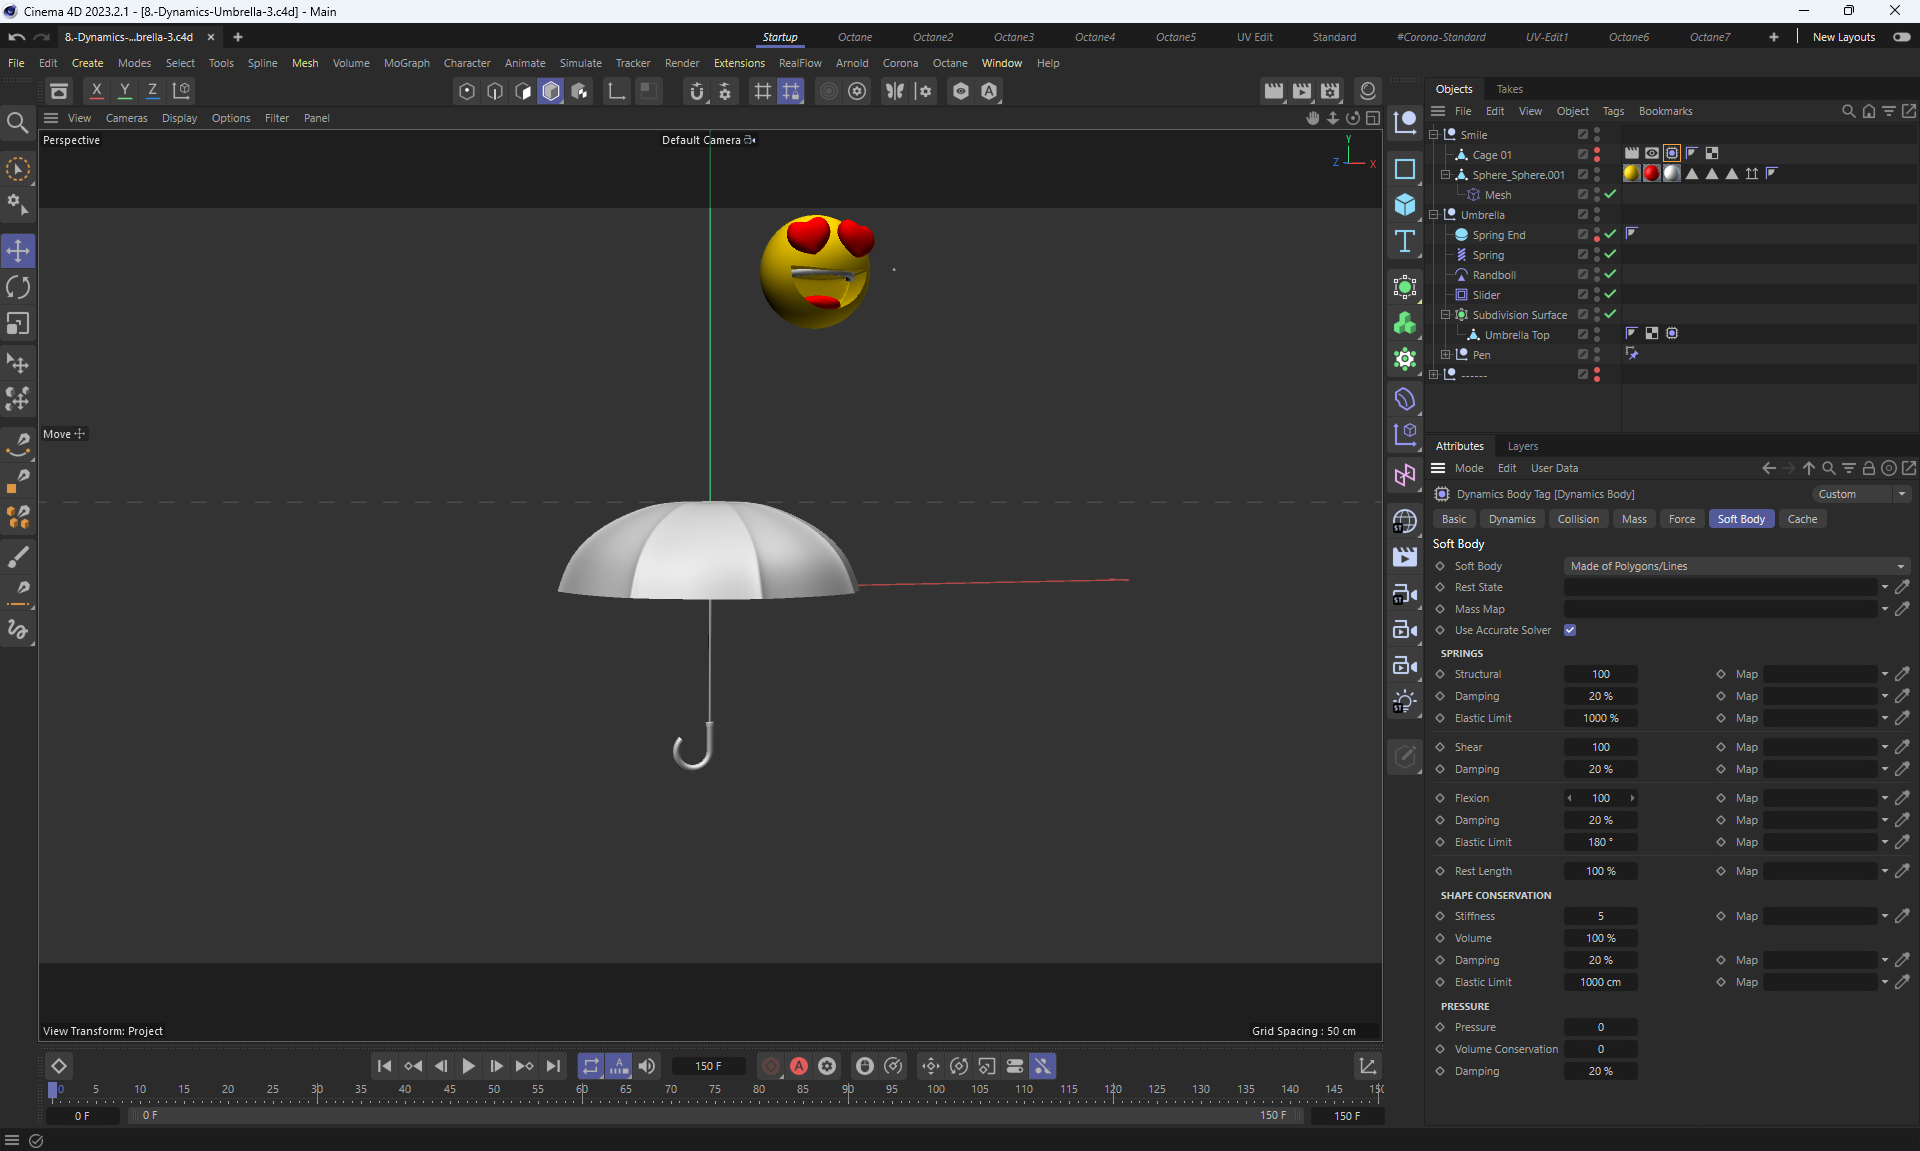Click the Structural springs value field
Screen dimensions: 1920x1151
coord(1600,674)
